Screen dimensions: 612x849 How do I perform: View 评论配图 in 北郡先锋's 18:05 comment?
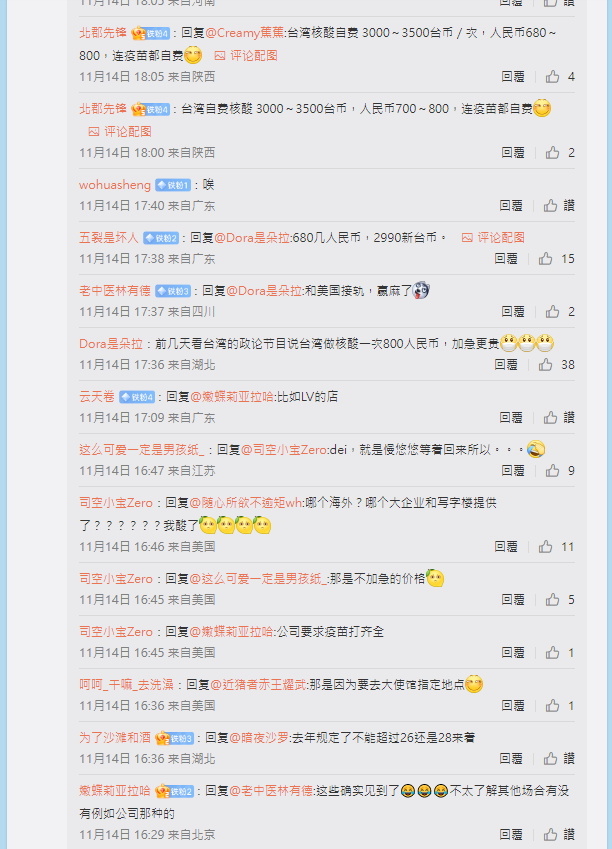[246, 55]
